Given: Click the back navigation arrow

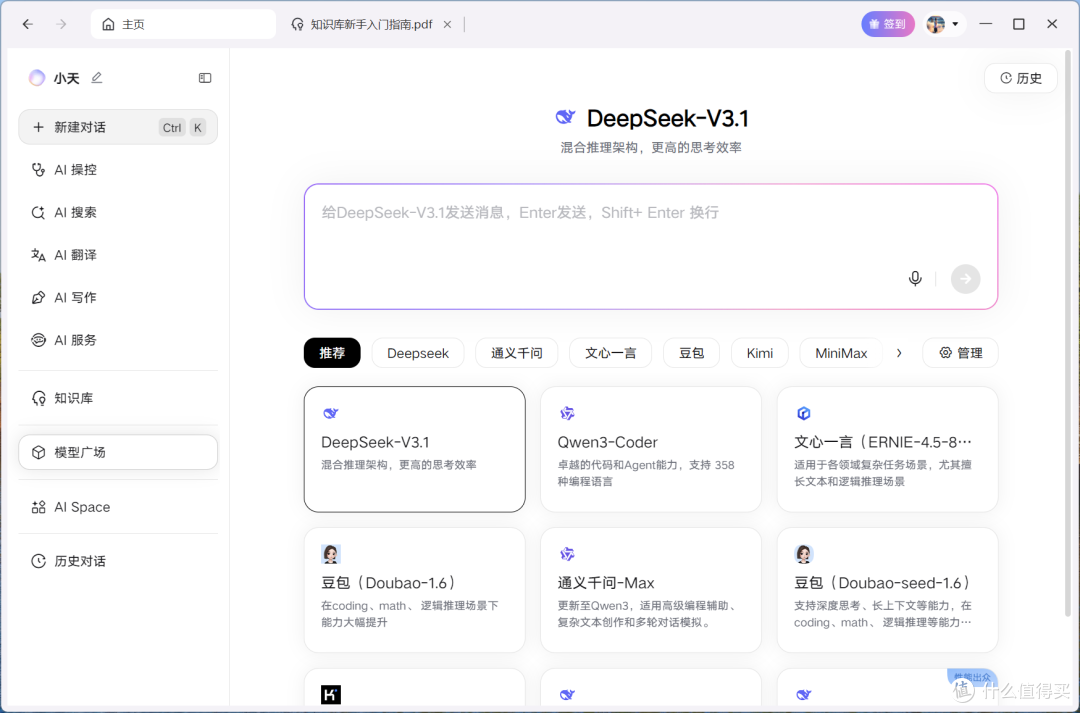Looking at the screenshot, I should (28, 24).
